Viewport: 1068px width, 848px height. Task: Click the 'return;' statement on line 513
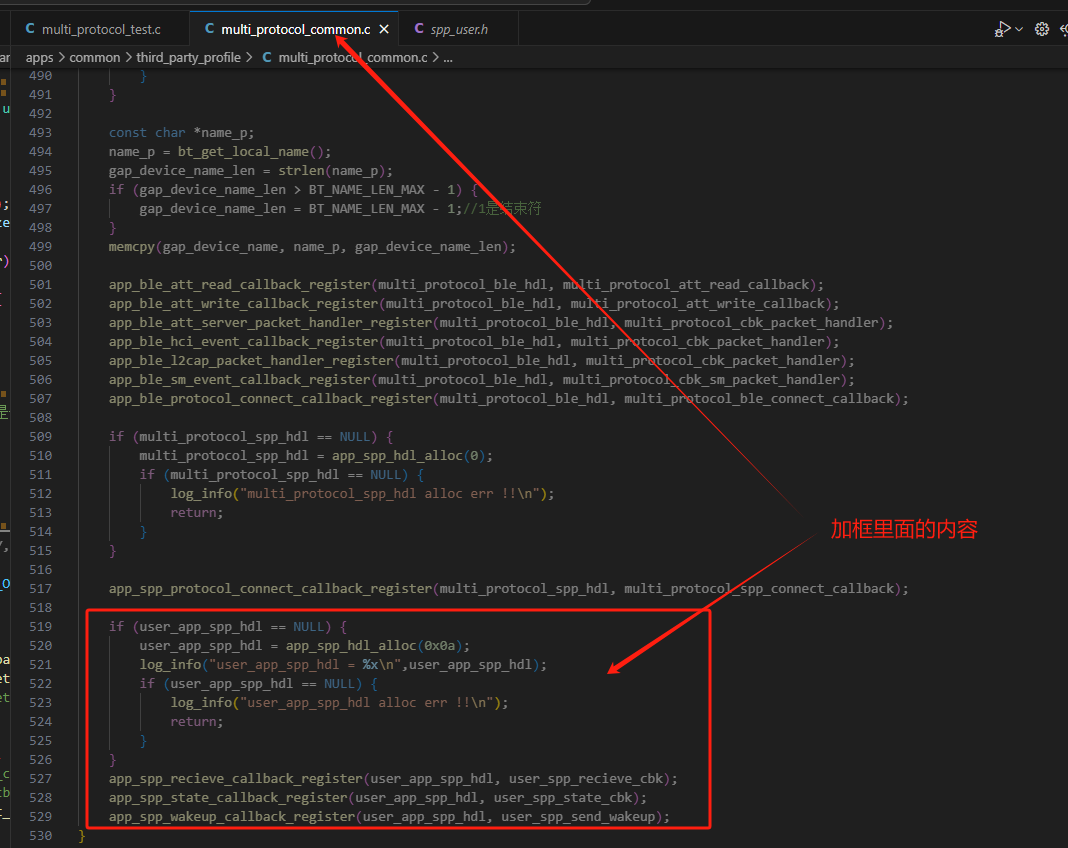point(197,513)
